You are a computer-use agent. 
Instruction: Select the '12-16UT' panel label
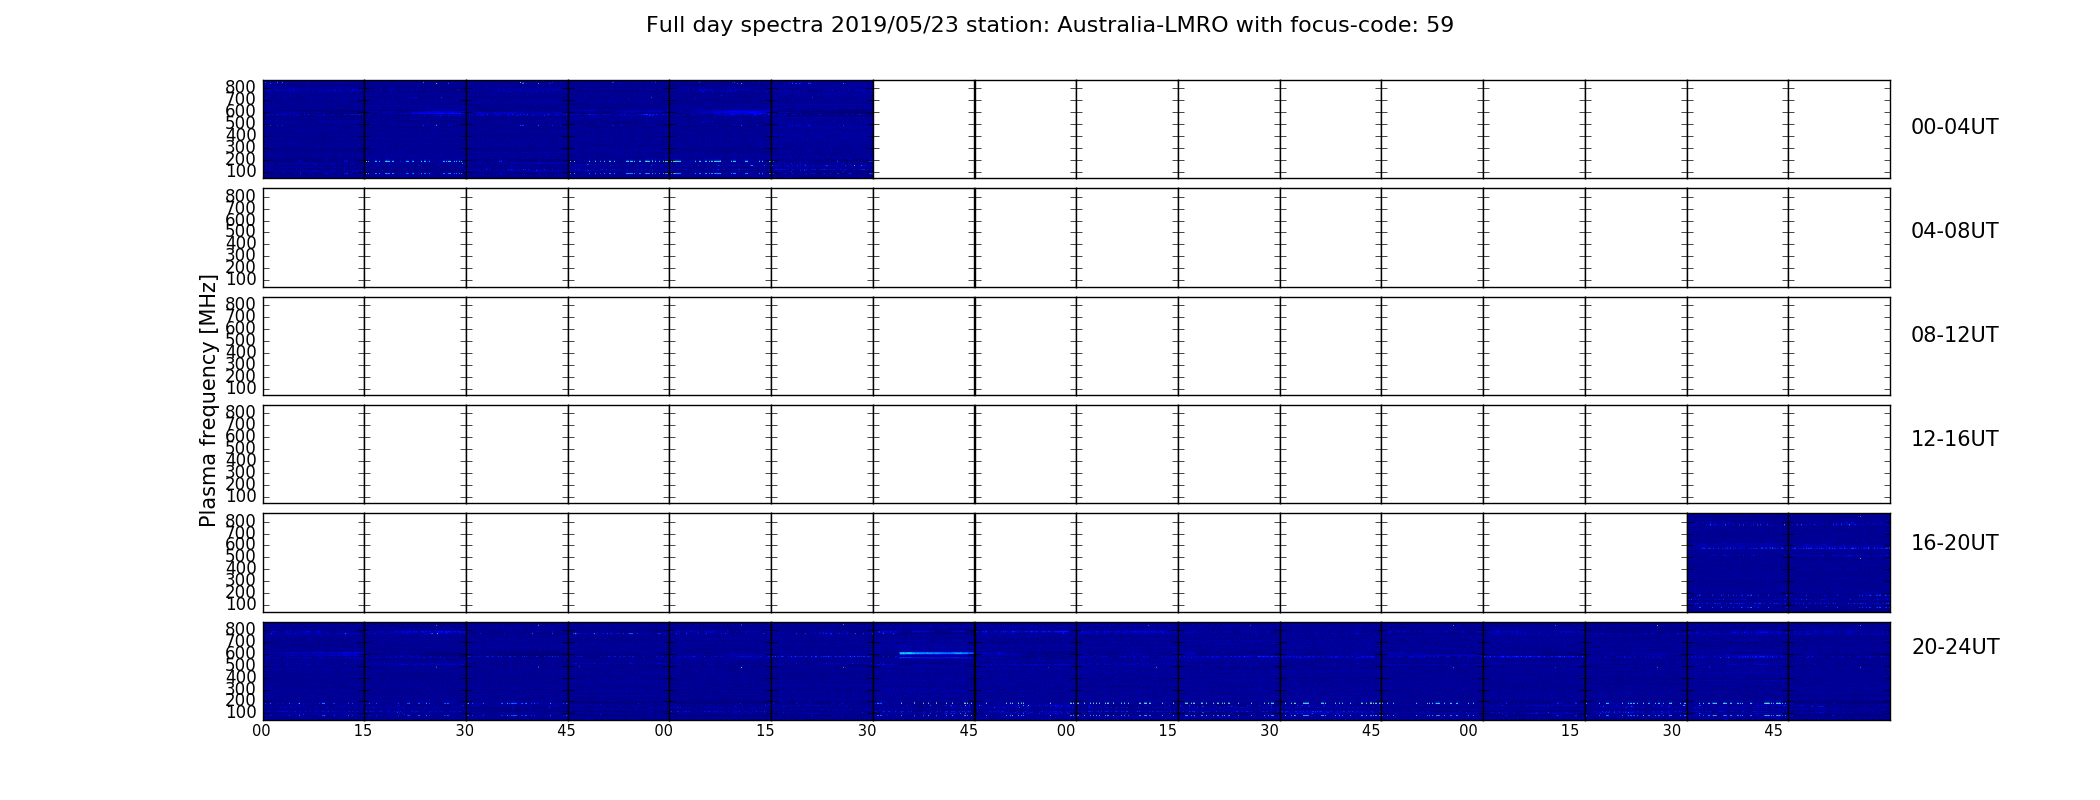coord(1954,439)
